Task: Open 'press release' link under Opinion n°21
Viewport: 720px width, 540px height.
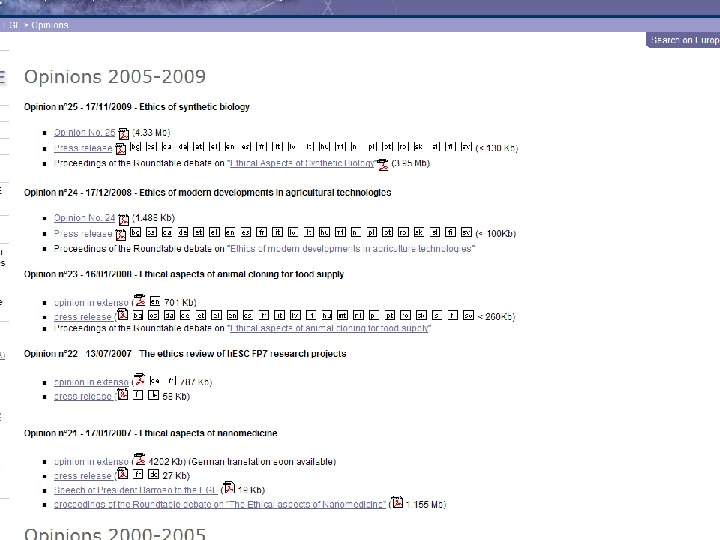Action: click(83, 476)
